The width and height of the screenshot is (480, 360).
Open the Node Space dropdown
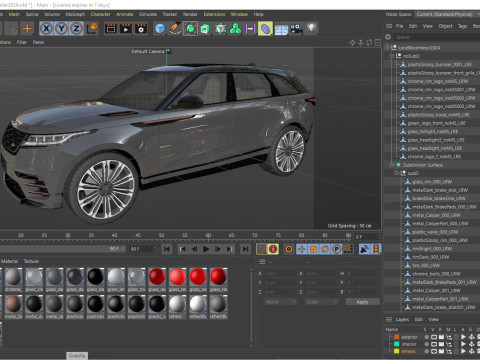(x=447, y=14)
